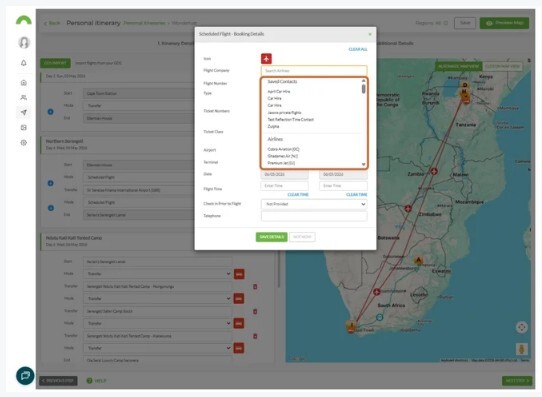Open the second Transfer mode dropdown under Tented Camp
Screen dimensions: 542x397
pos(158,299)
